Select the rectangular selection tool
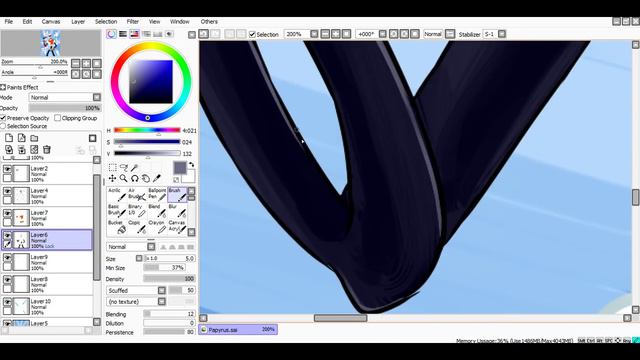640x360 pixels. 113,167
